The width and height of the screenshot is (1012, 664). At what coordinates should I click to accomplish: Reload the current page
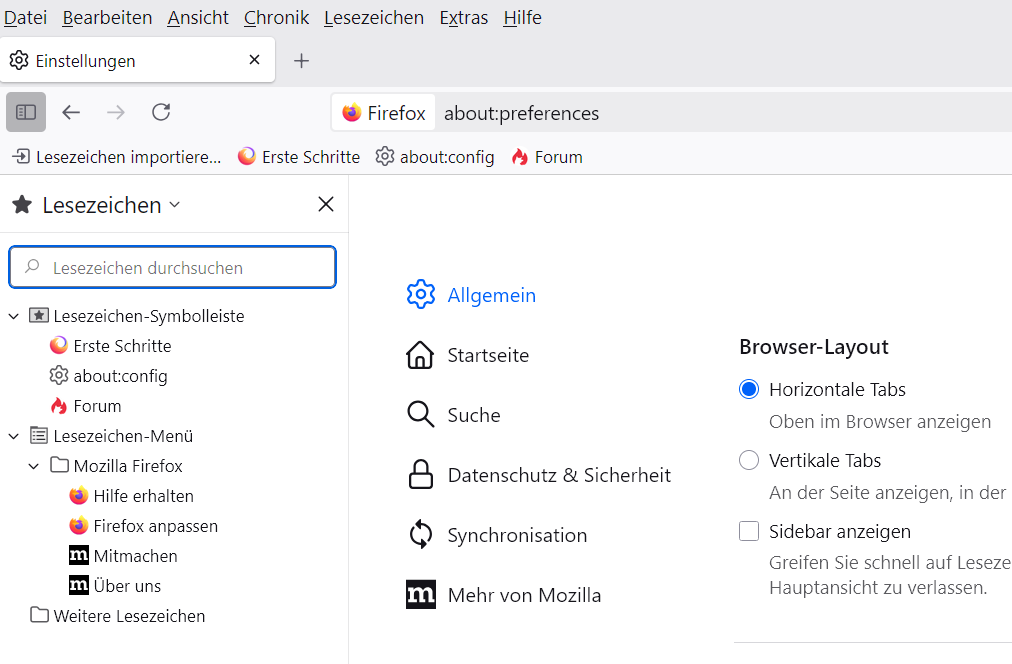tap(161, 112)
